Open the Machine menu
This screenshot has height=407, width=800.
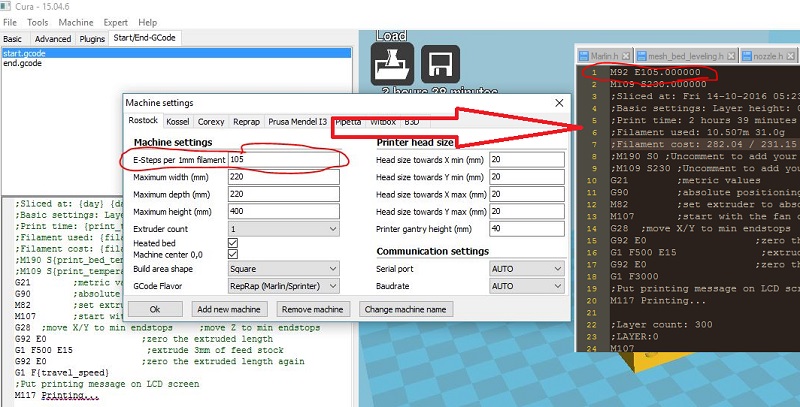(x=76, y=22)
